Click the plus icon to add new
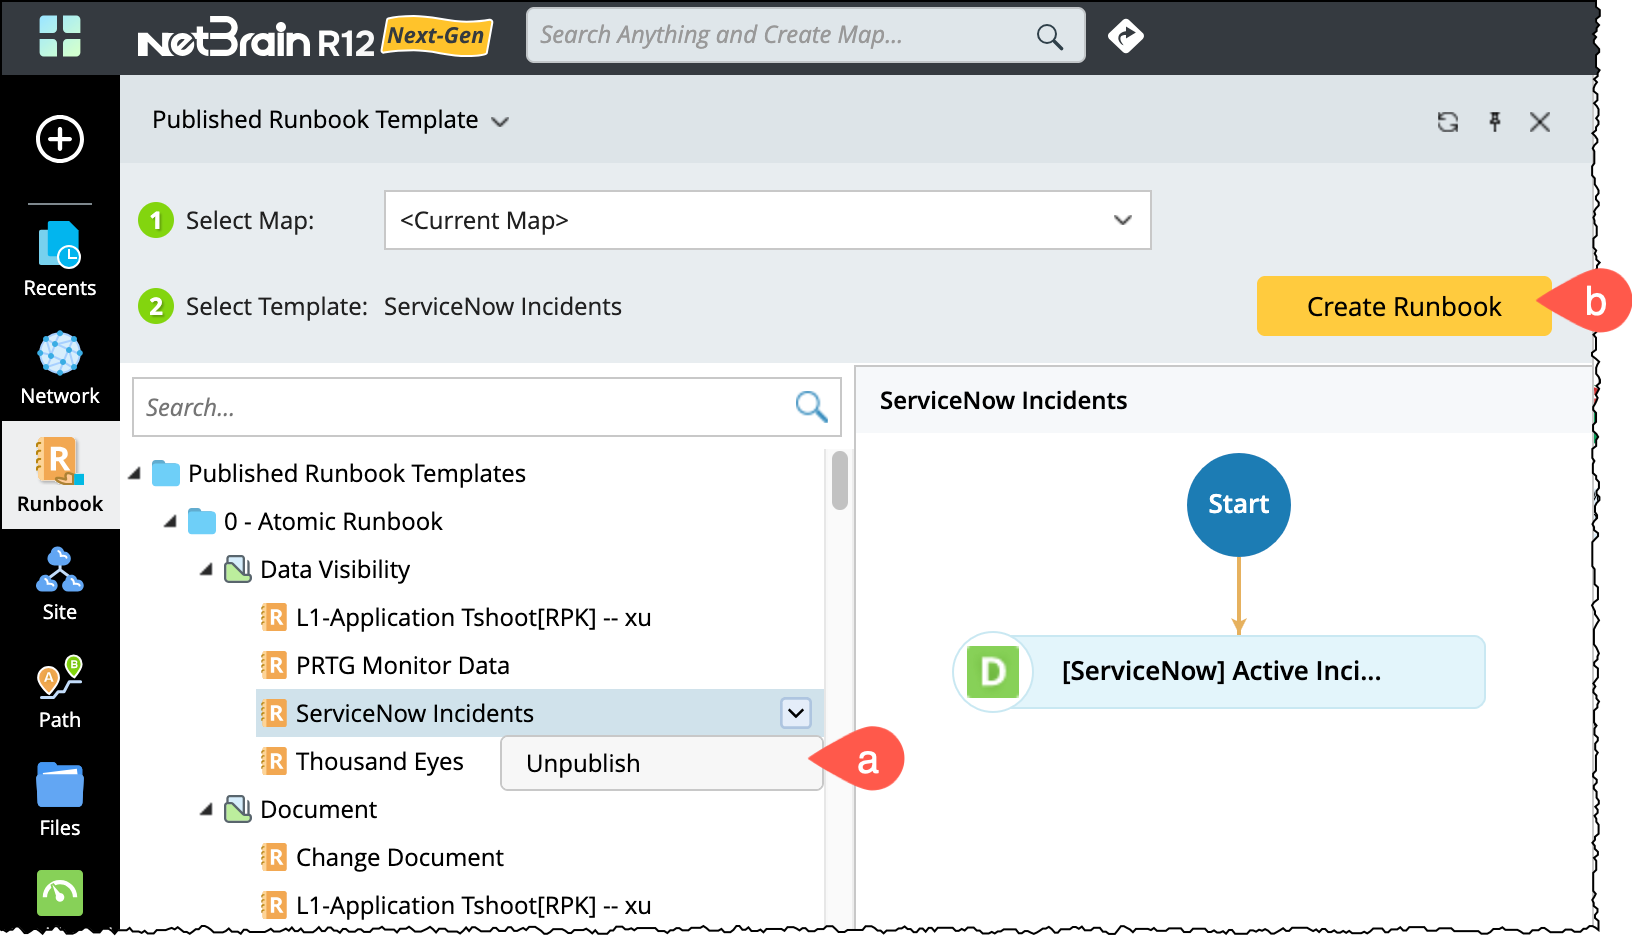The image size is (1632, 936). click(60, 139)
